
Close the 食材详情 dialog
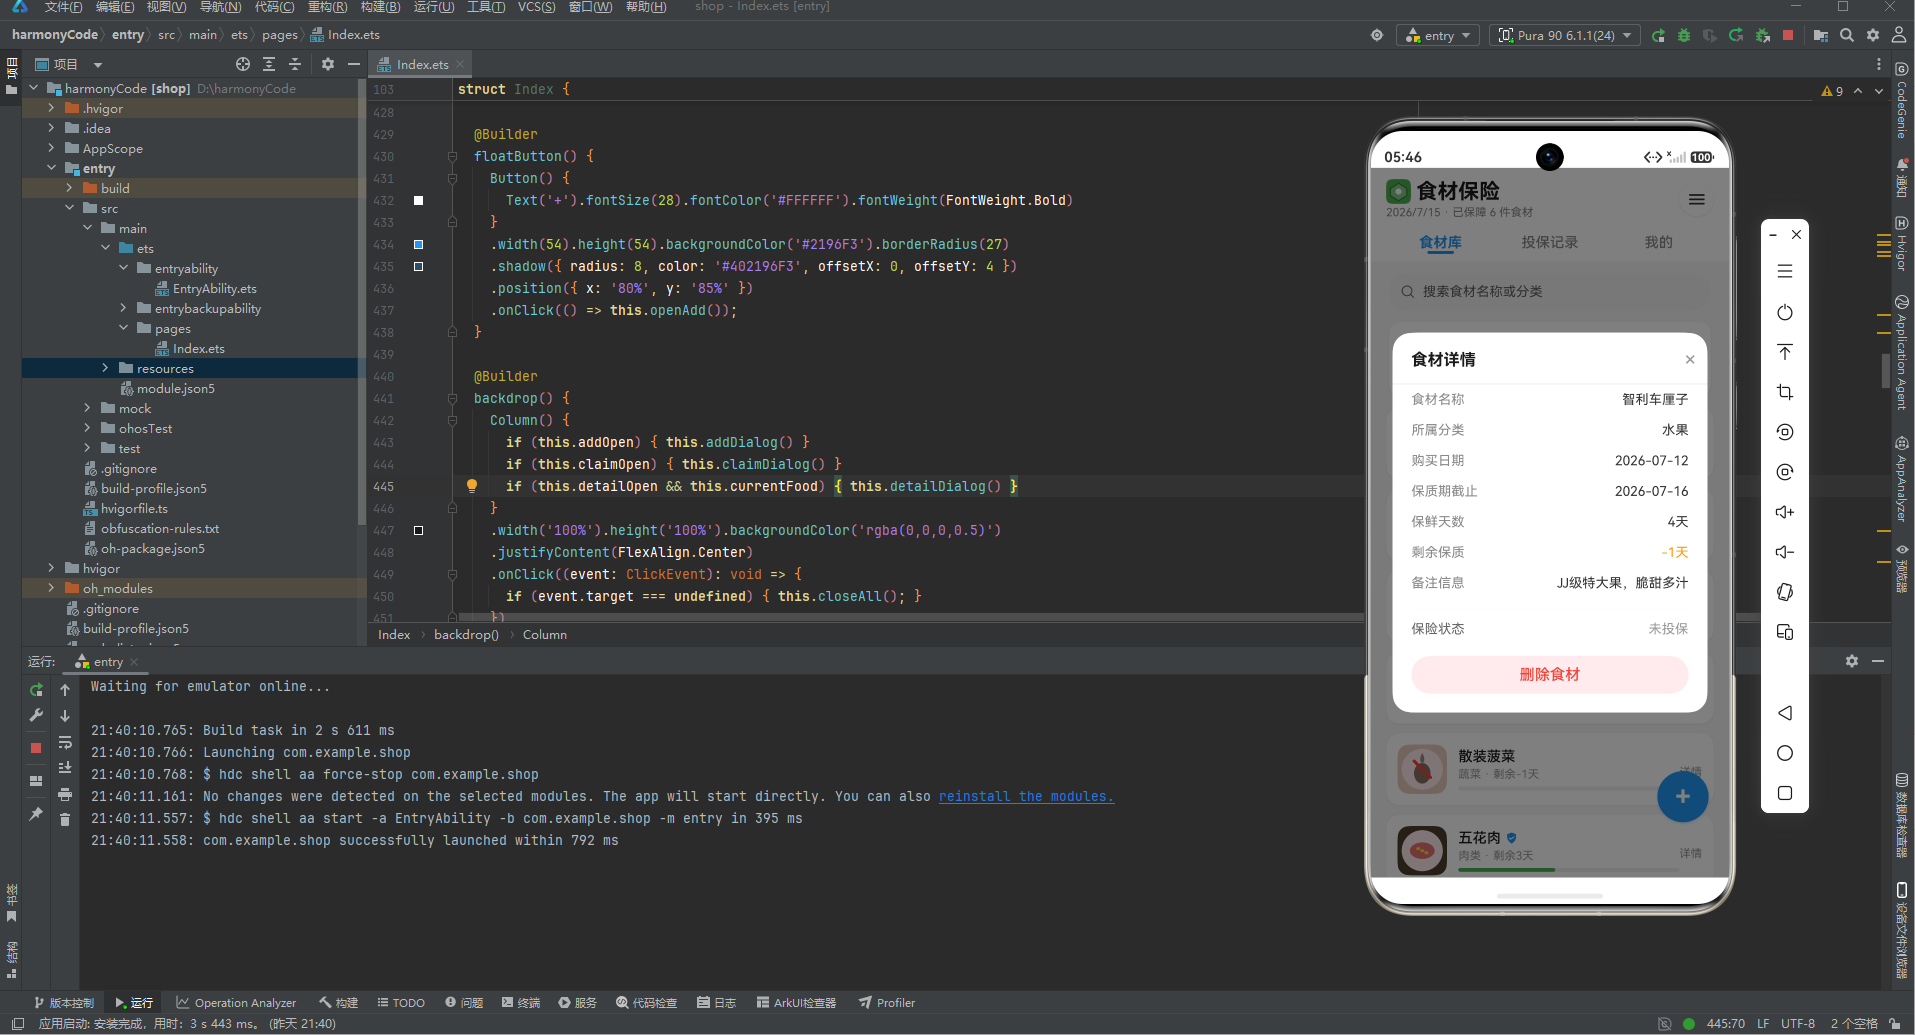[1690, 360]
